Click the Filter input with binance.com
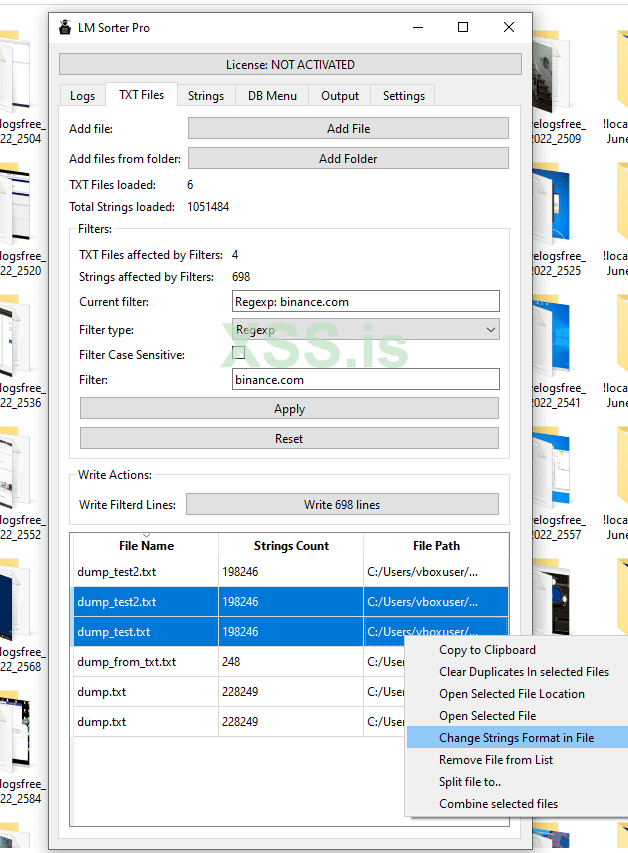628x853 pixels. click(366, 380)
